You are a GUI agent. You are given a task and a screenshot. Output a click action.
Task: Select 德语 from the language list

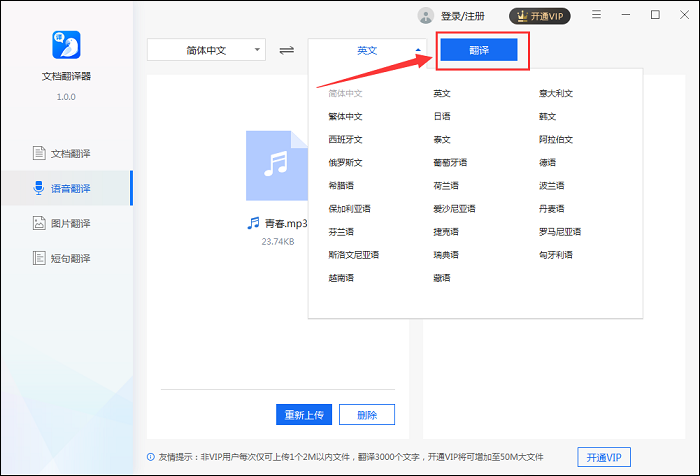click(547, 162)
